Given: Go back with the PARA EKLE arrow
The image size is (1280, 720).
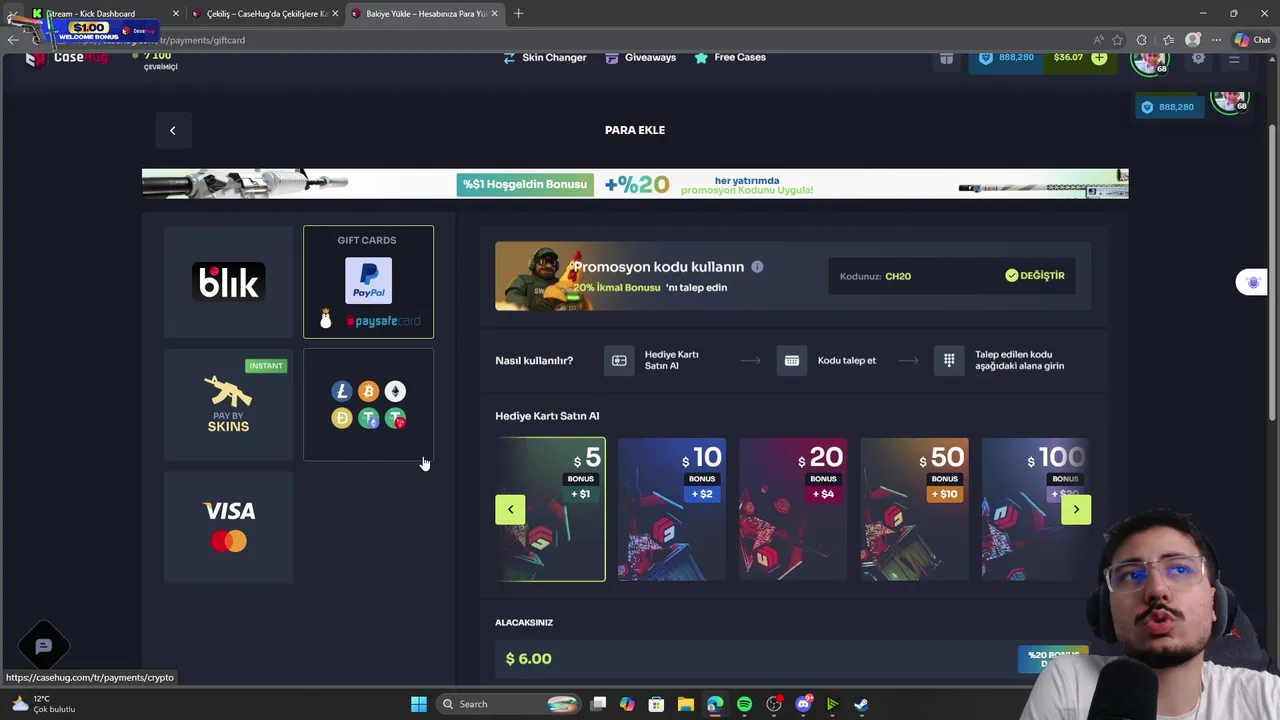Looking at the screenshot, I should (x=172, y=130).
